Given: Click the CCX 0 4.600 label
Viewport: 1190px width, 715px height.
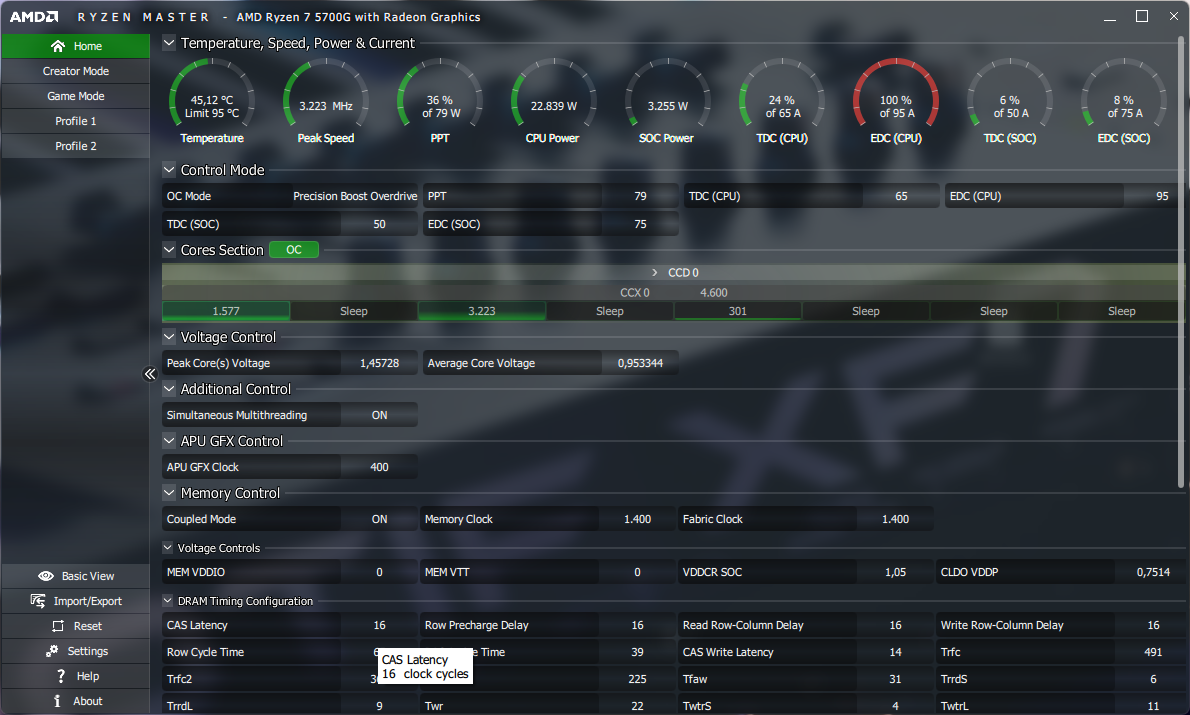Looking at the screenshot, I should [674, 293].
